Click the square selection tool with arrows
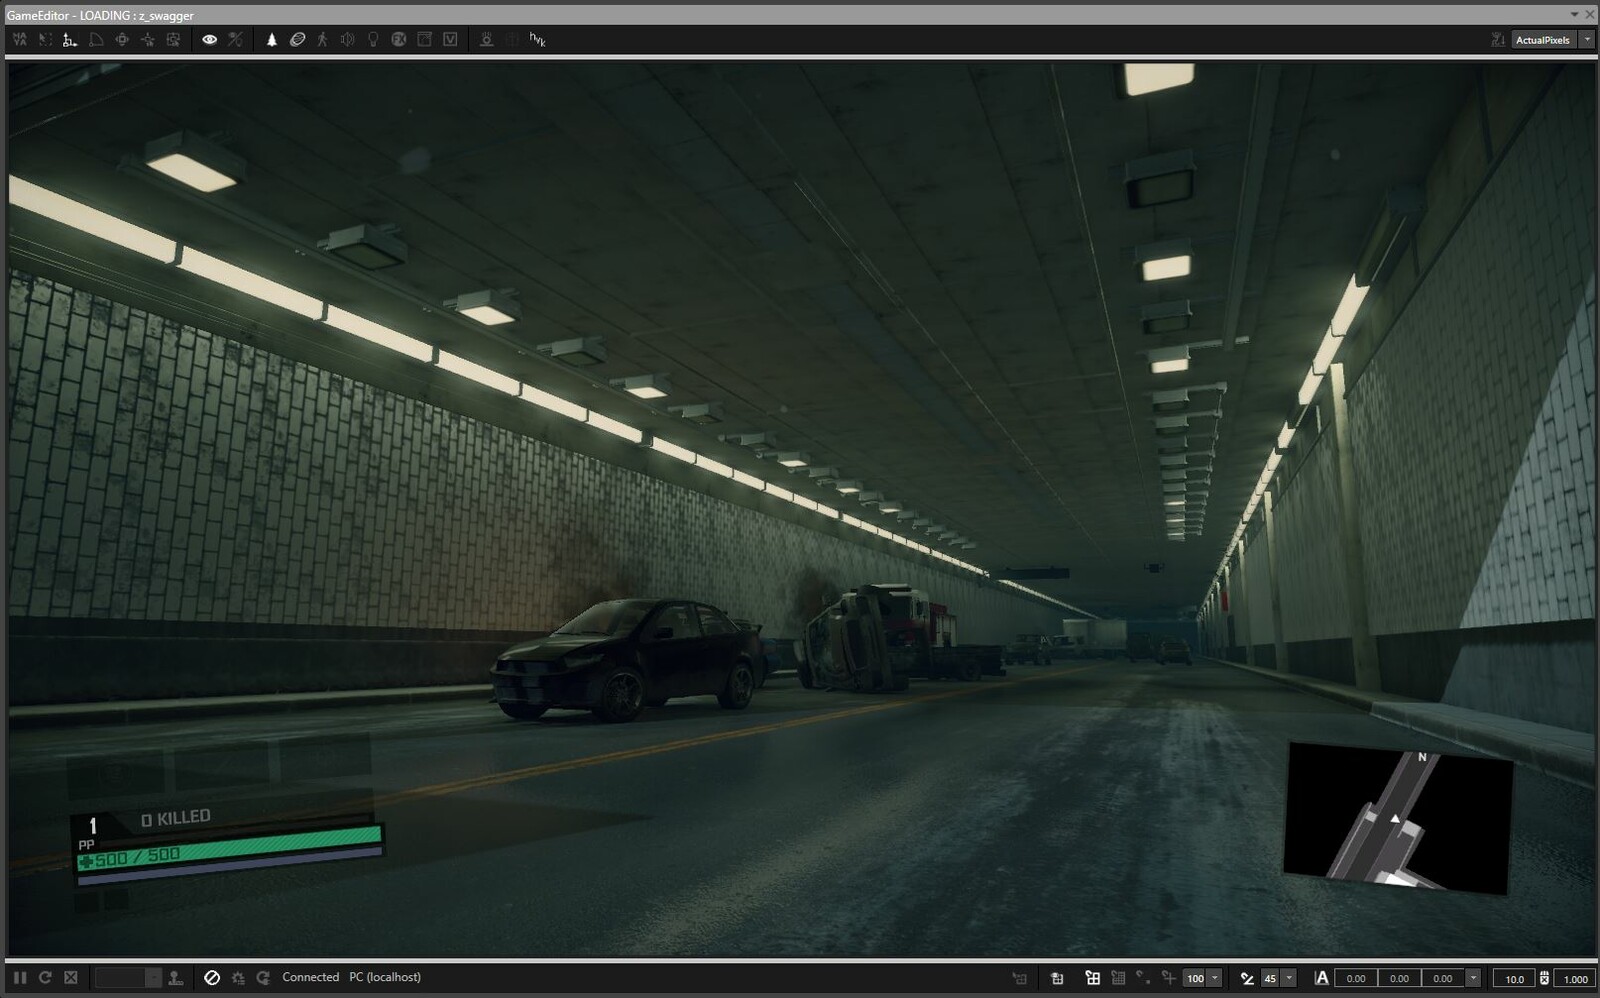This screenshot has height=998, width=1600. pyautogui.click(x=173, y=40)
